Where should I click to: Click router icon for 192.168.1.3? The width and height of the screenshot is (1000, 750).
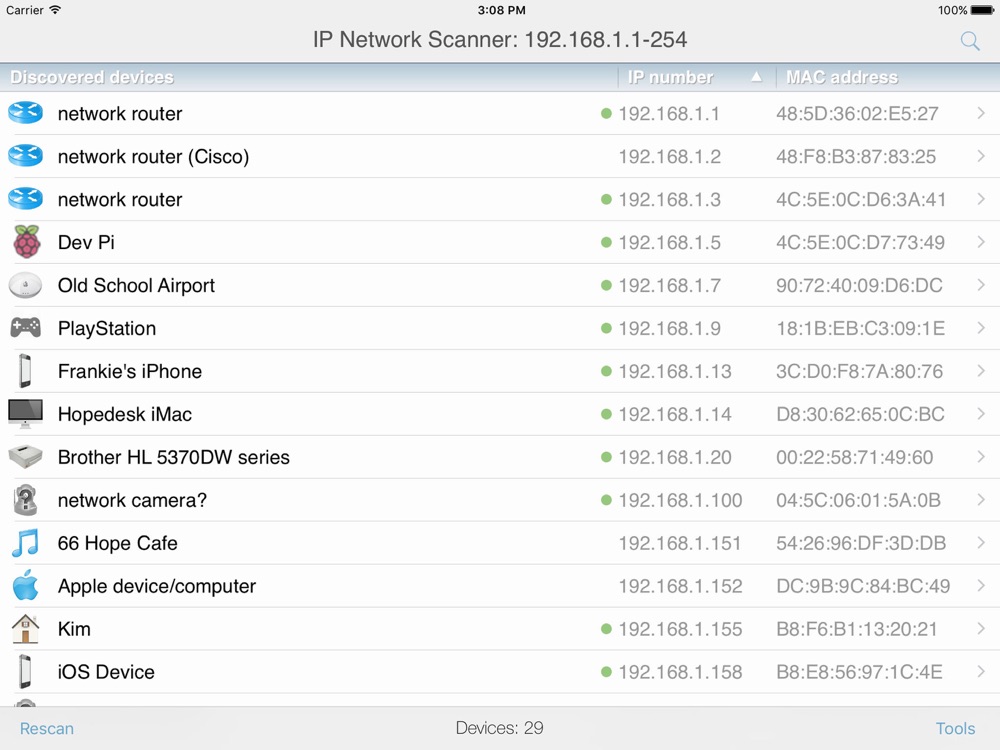click(x=26, y=199)
